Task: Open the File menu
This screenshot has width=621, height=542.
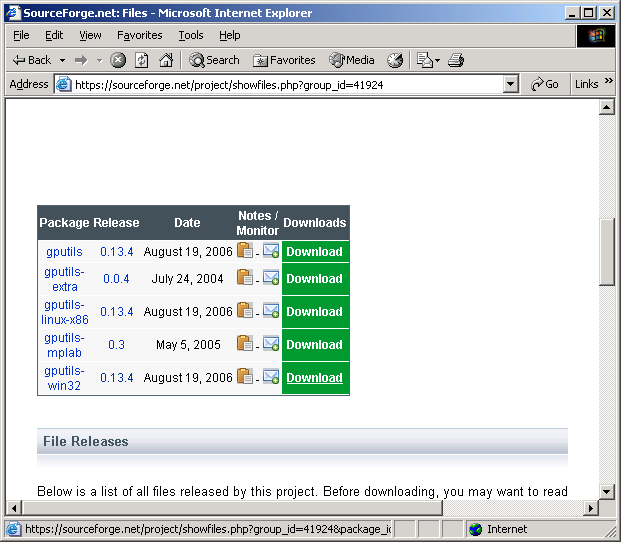Action: tap(21, 36)
